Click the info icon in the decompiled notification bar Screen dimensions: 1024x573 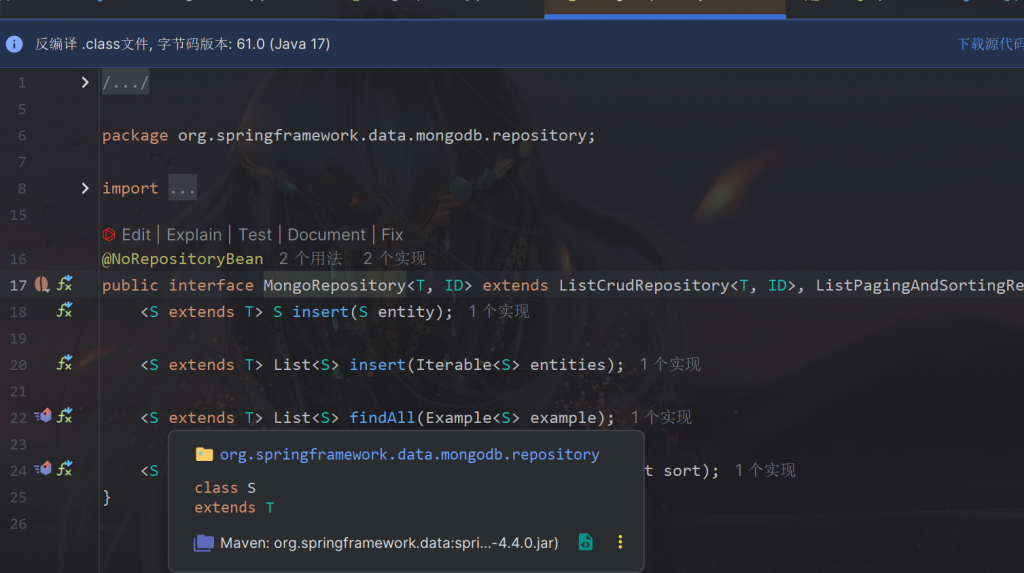pos(14,44)
